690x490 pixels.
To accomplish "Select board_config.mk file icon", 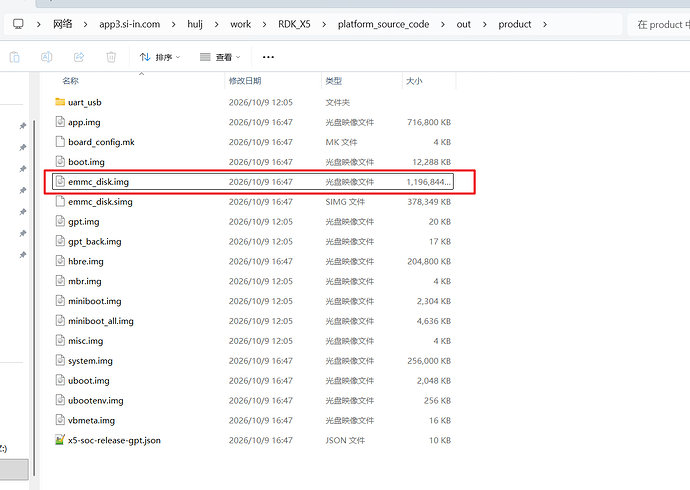I will 60,141.
